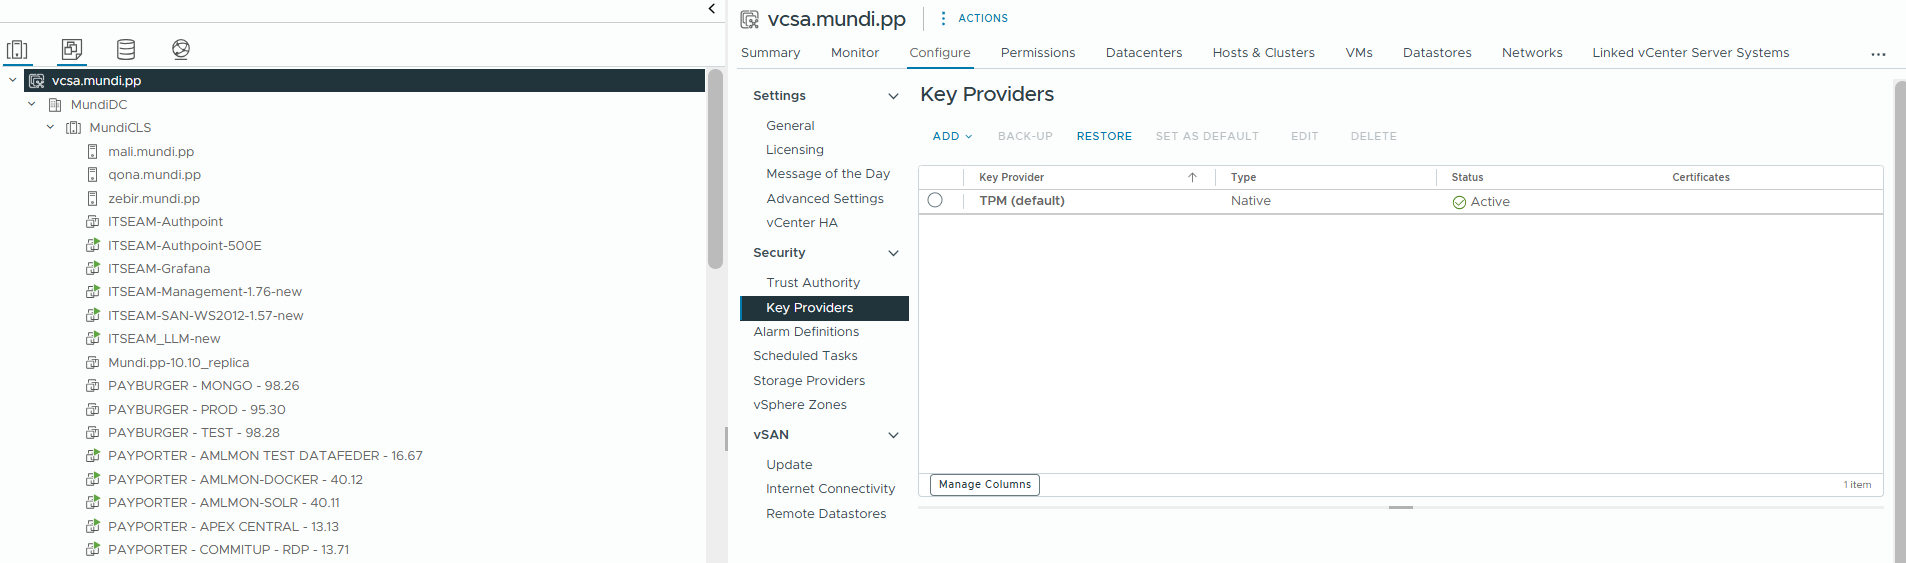1906x563 pixels.
Task: Collapse the MundiDC datacenter tree node
Action: click(x=32, y=104)
